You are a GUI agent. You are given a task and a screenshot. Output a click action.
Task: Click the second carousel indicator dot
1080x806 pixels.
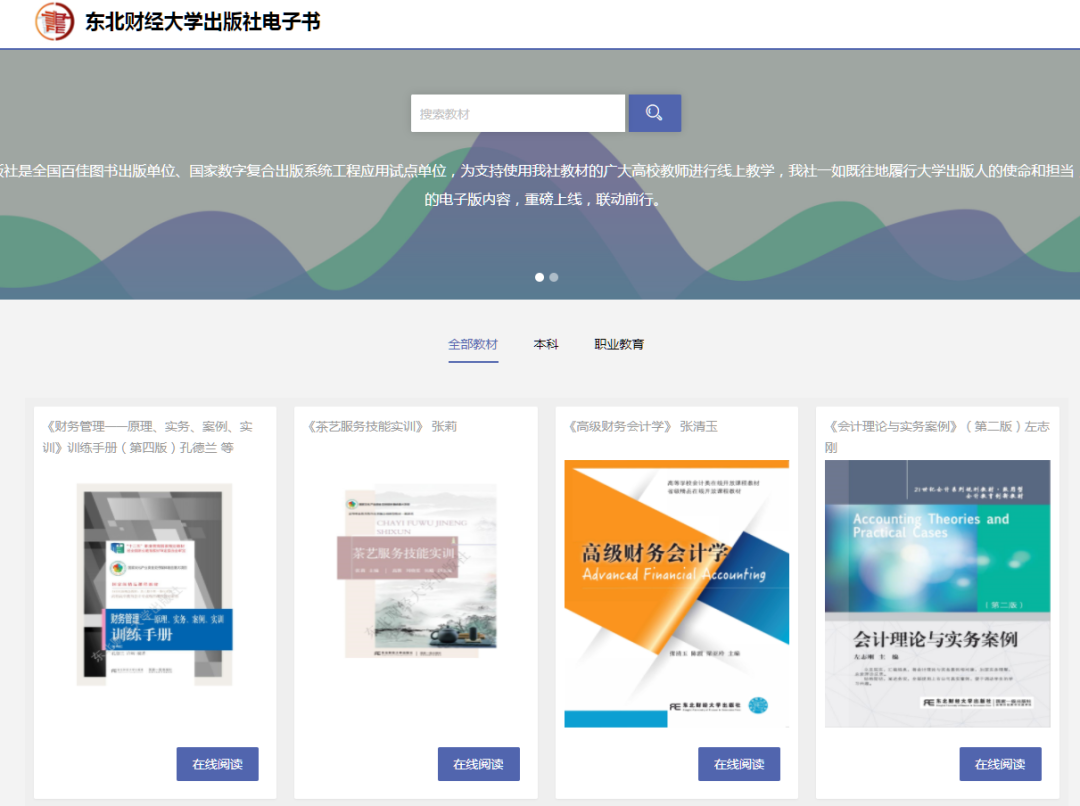click(x=554, y=277)
